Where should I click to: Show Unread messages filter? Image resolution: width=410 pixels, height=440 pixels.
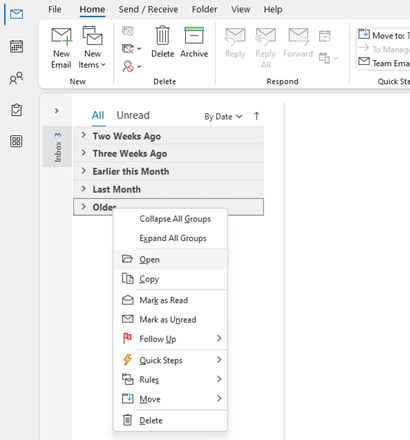point(133,115)
